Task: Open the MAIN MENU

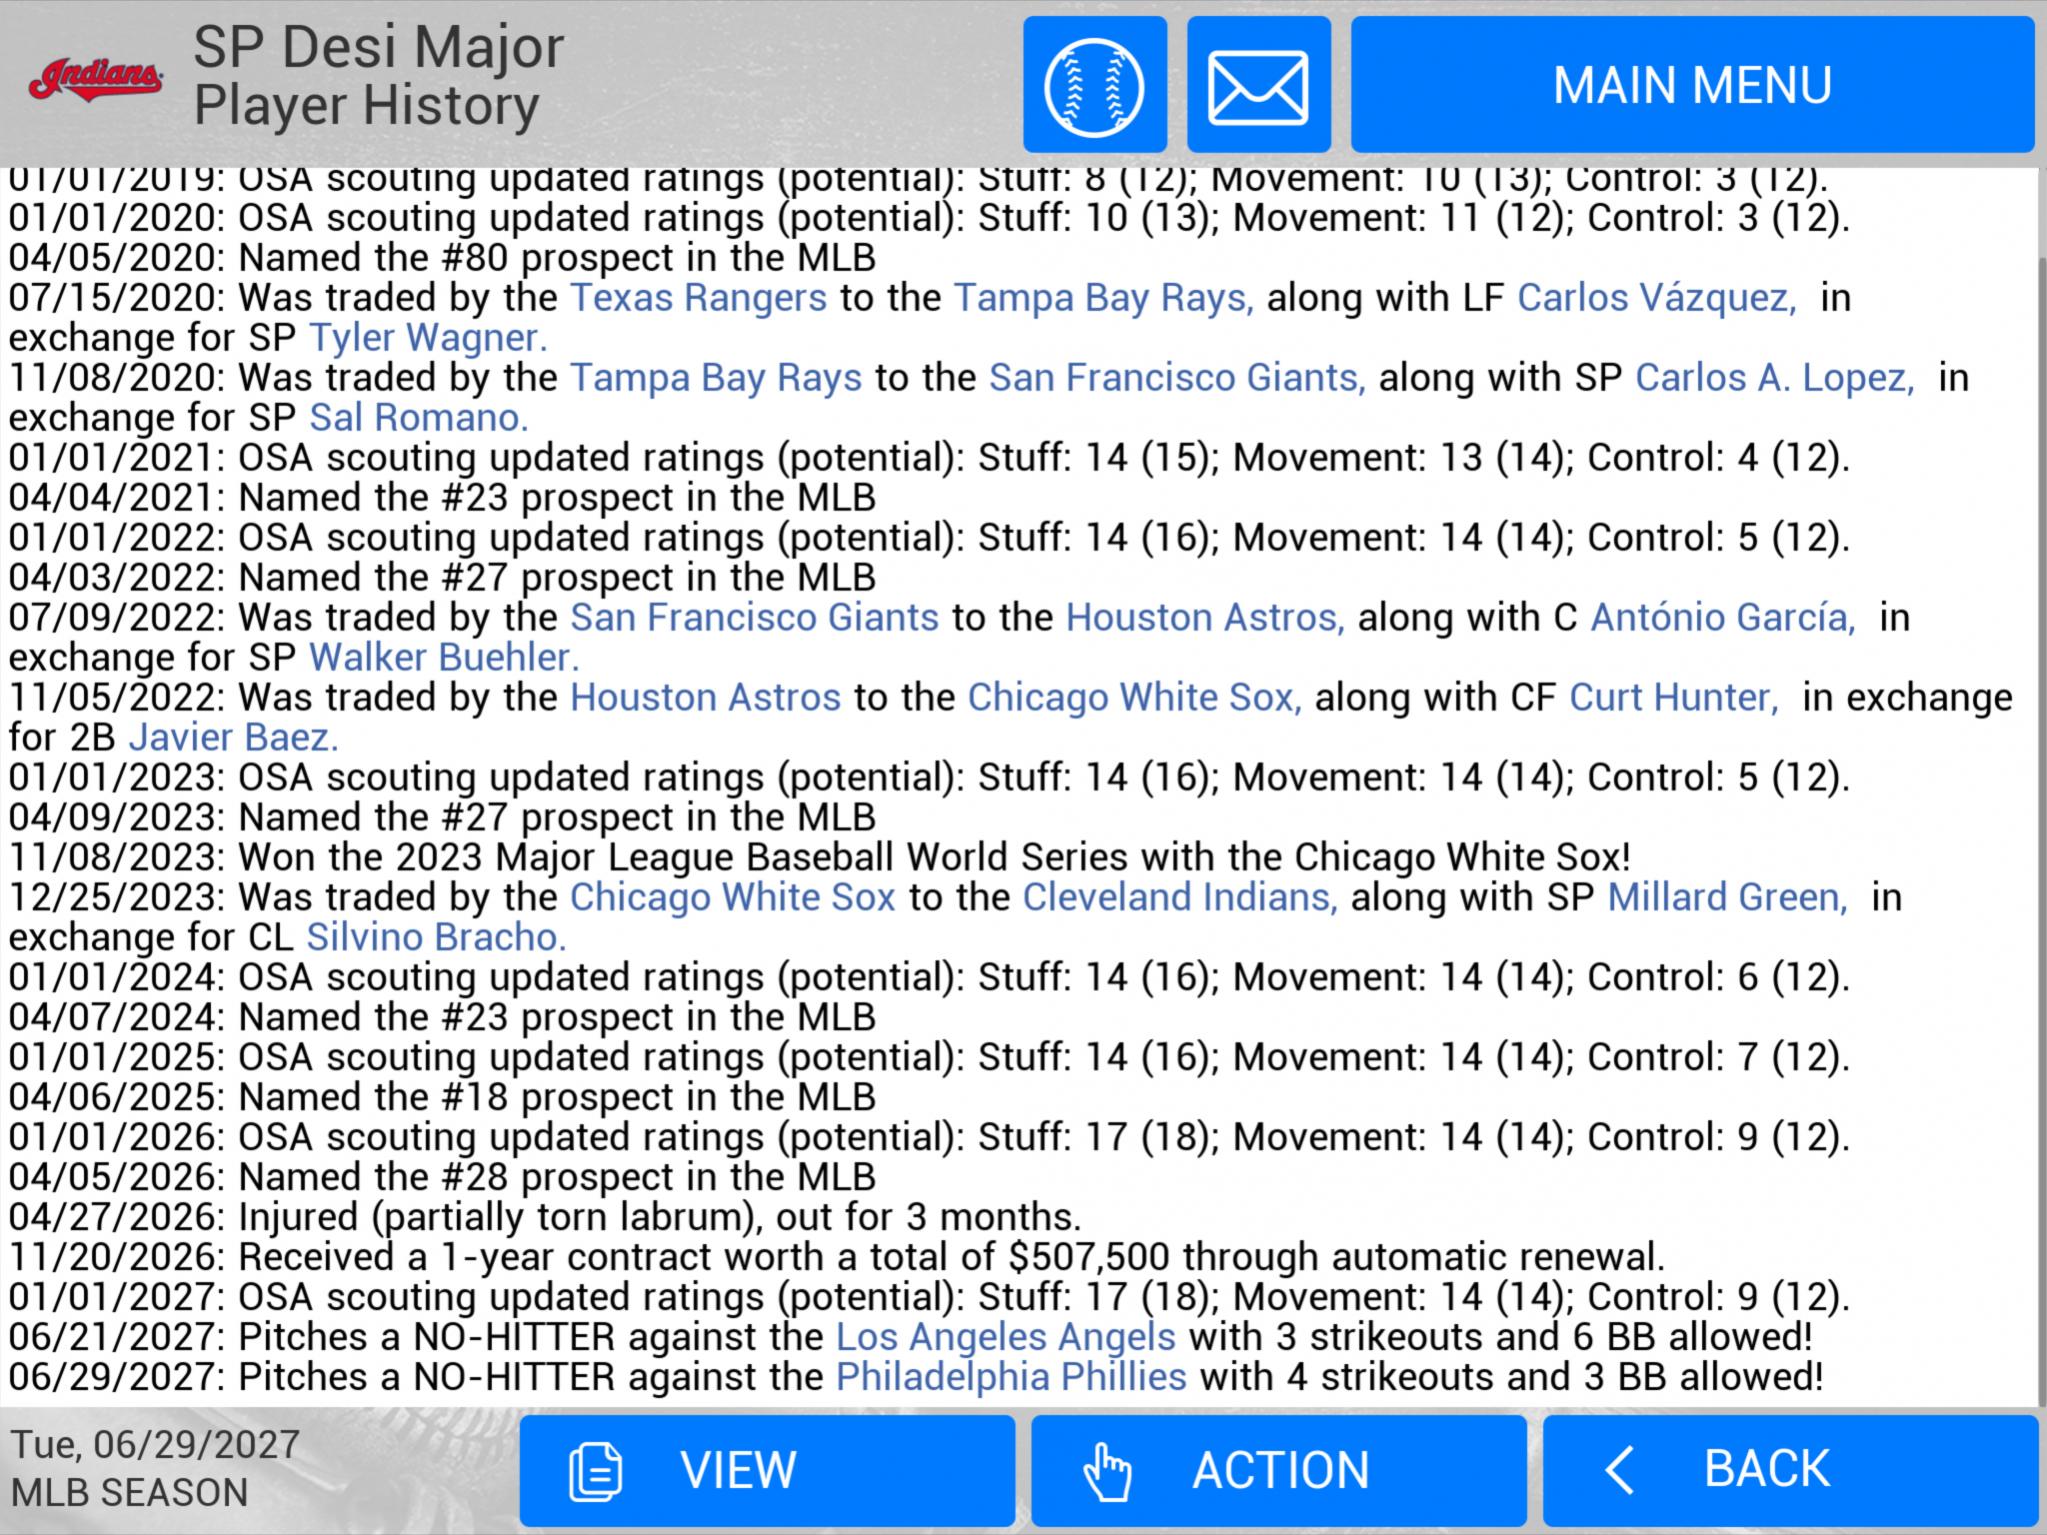Action: tap(1692, 85)
